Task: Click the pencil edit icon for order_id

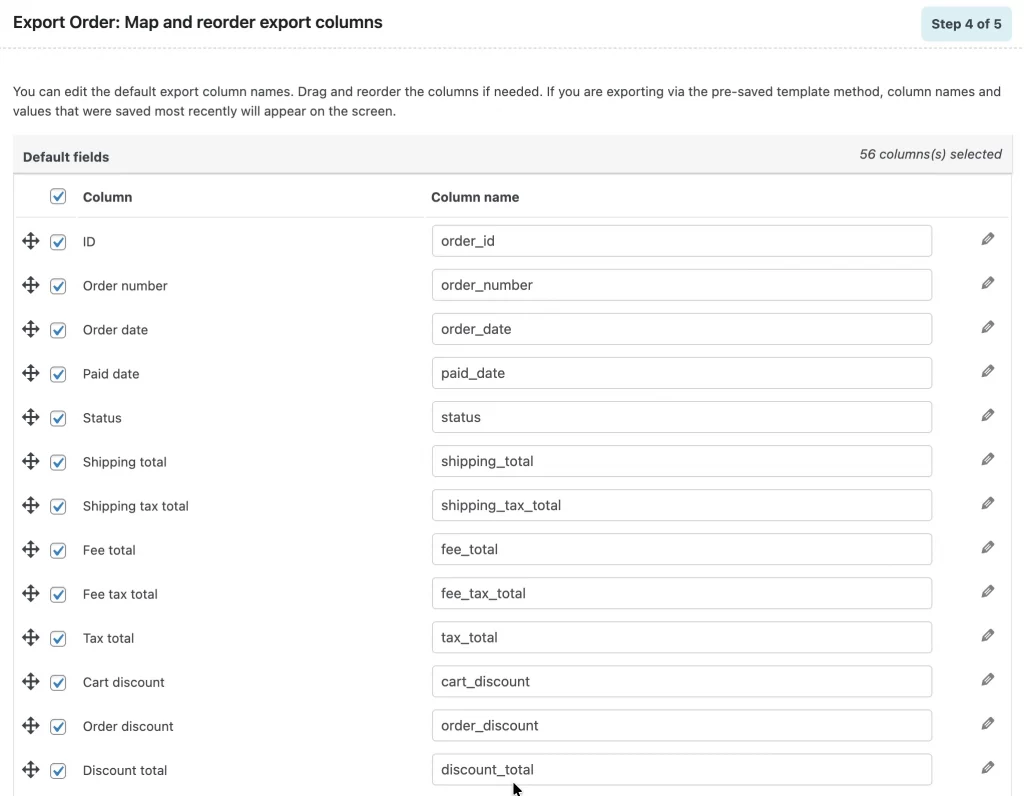Action: (x=987, y=240)
